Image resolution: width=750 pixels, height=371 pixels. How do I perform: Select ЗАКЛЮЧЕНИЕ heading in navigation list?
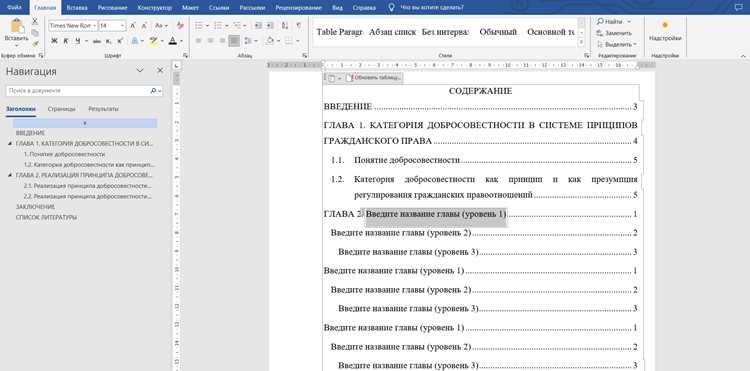[35, 207]
